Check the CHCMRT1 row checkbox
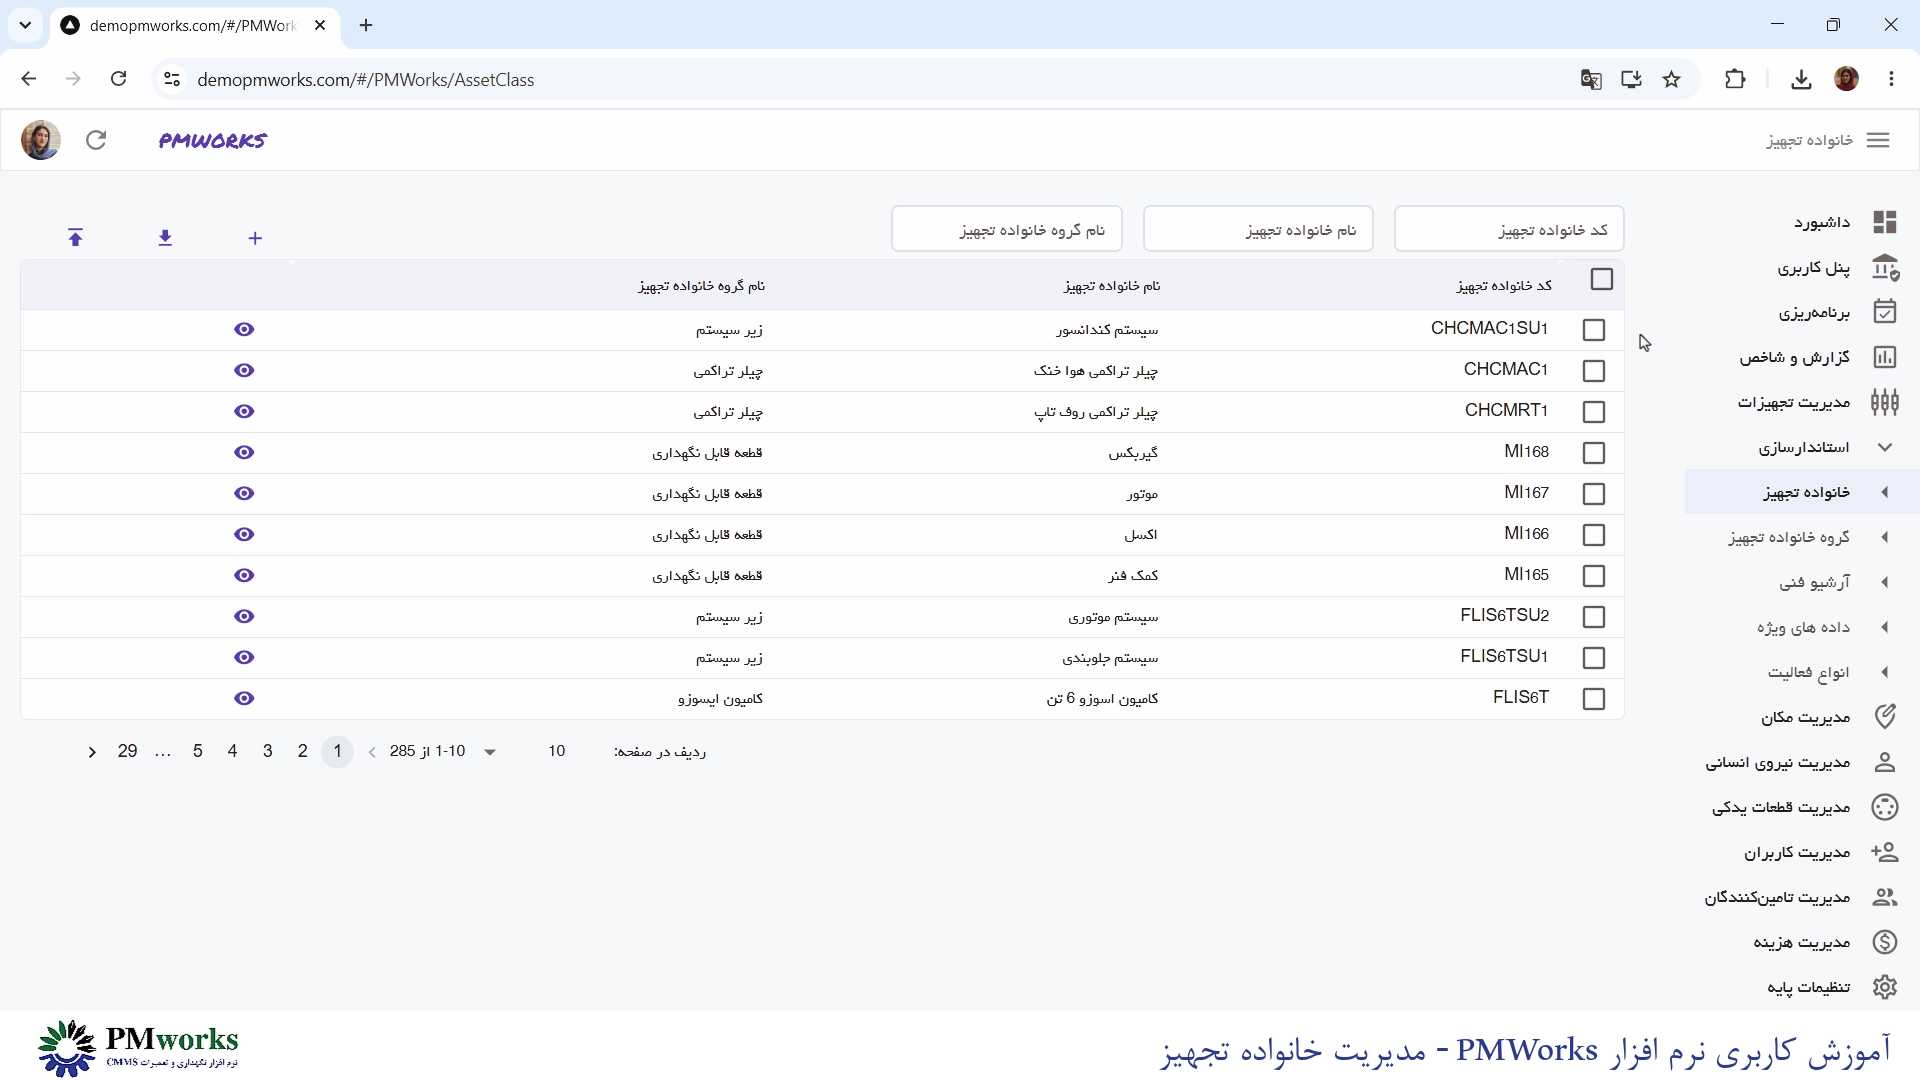The height and width of the screenshot is (1080, 1920). pyautogui.click(x=1594, y=412)
